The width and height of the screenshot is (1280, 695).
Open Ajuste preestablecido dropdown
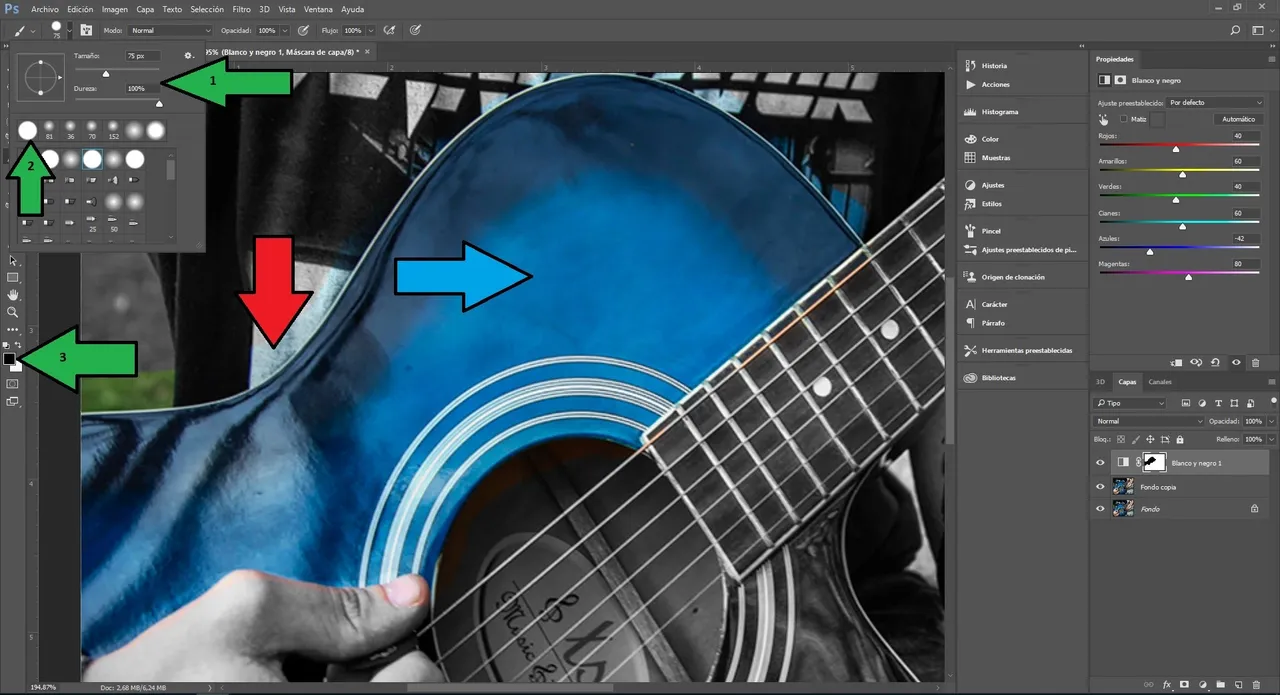pos(1215,102)
